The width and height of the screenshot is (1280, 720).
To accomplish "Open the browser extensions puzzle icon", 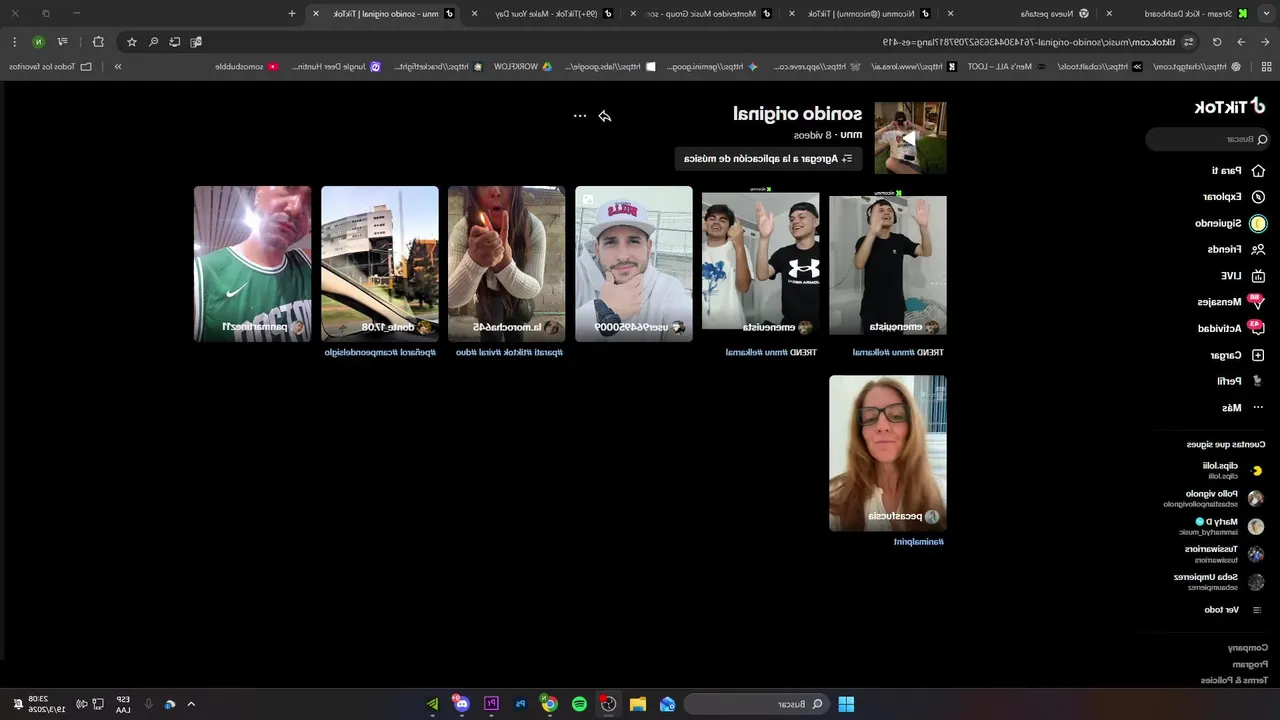I will (98, 42).
